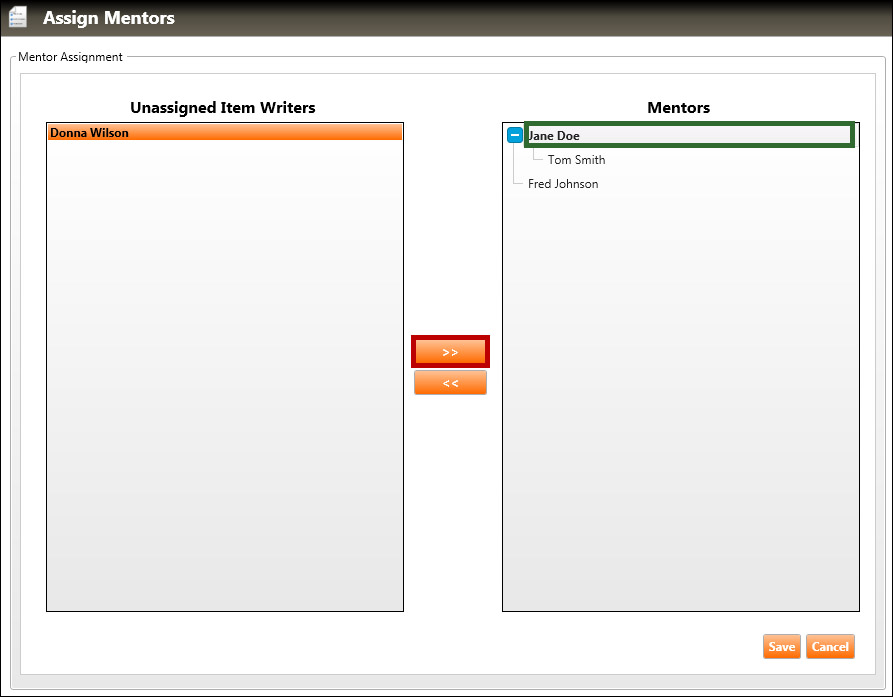Click empty space in the Mentors tree panel
The image size is (893, 697).
click(680, 400)
